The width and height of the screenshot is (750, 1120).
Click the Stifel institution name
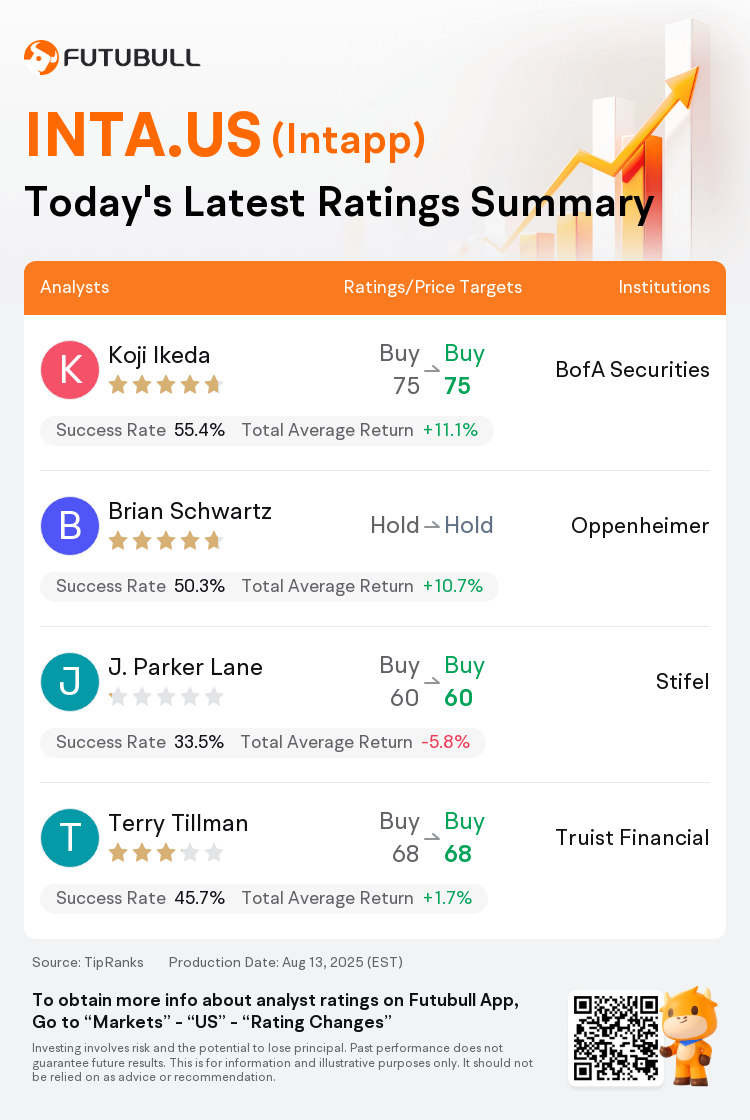coord(683,681)
